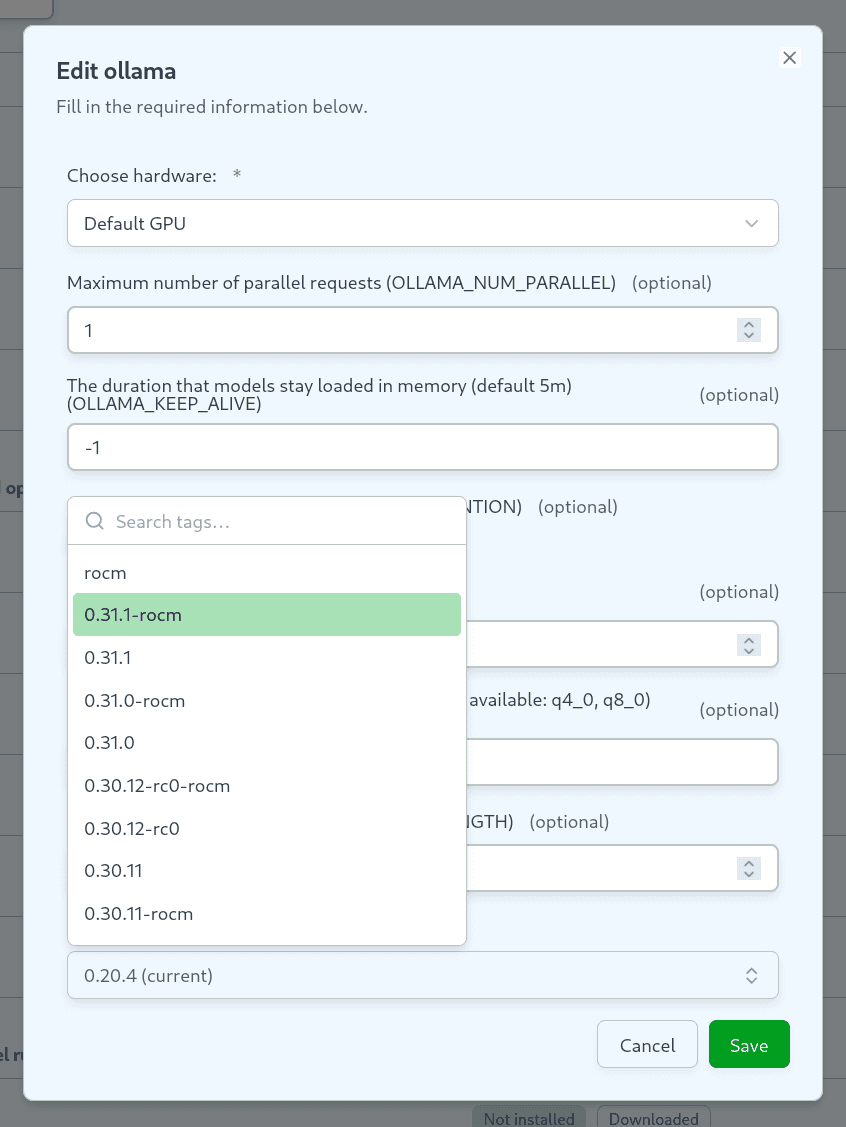Select the rocm tag

(267, 573)
